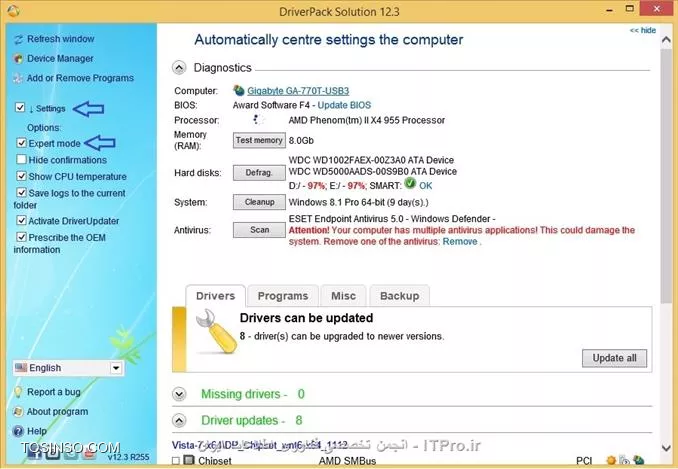Open the English language dropdown

[116, 368]
